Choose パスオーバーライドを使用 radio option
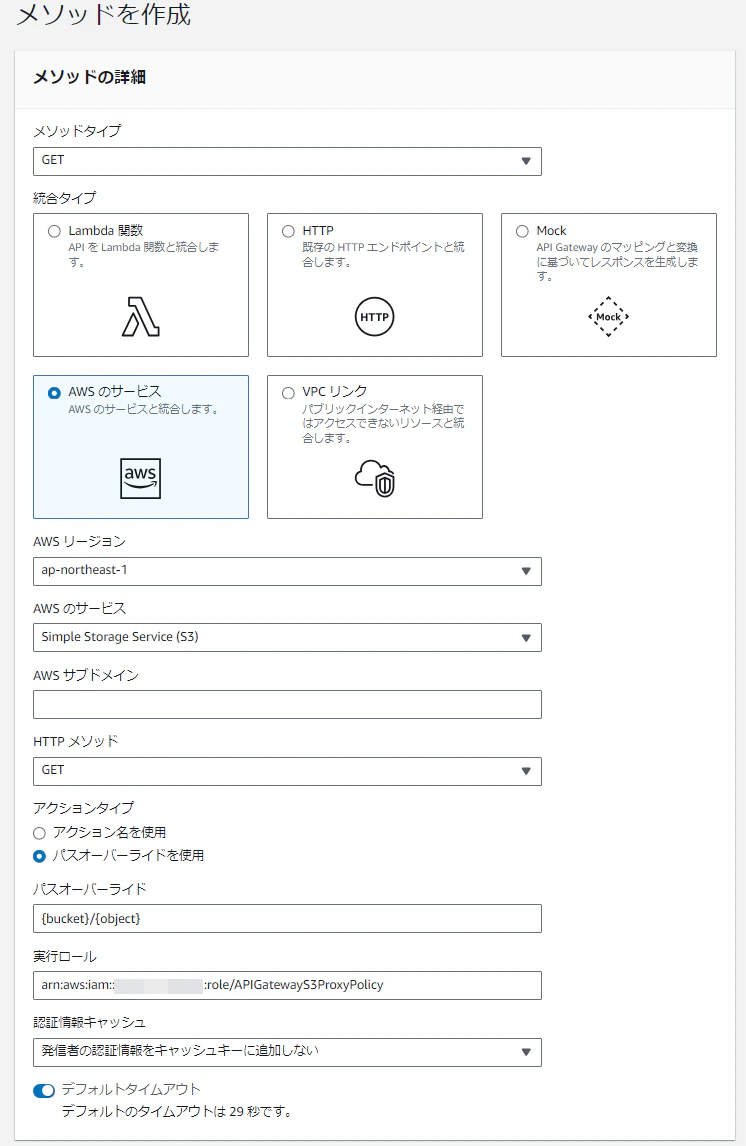This screenshot has width=746, height=1146. [39, 856]
